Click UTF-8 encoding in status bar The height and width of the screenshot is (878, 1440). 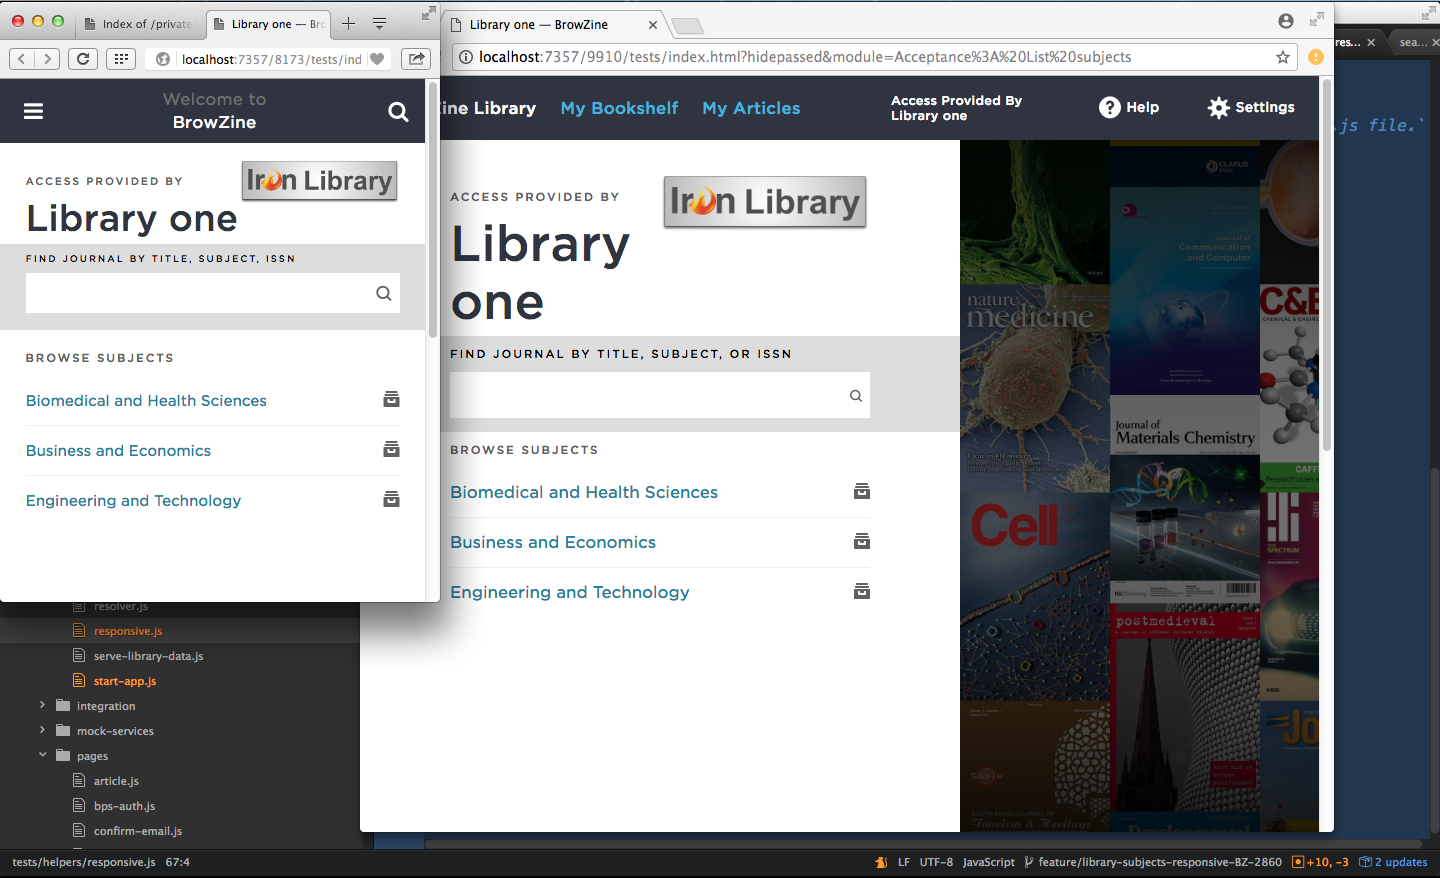[x=936, y=862]
